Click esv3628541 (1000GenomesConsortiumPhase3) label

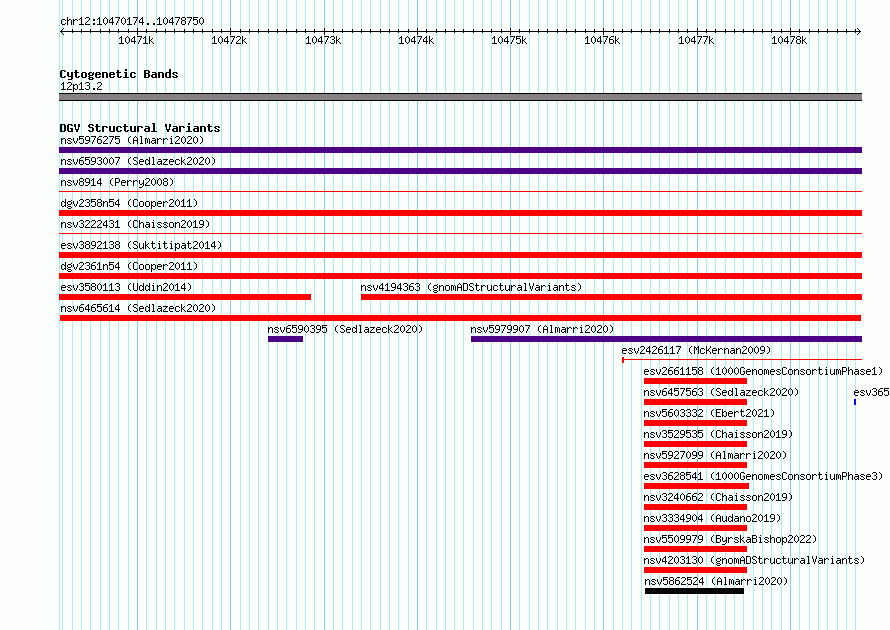(x=763, y=476)
